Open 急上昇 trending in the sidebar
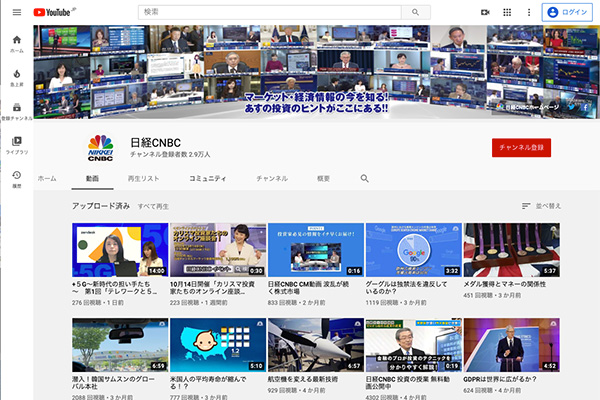Image resolution: width=600 pixels, height=400 pixels. coord(16,77)
